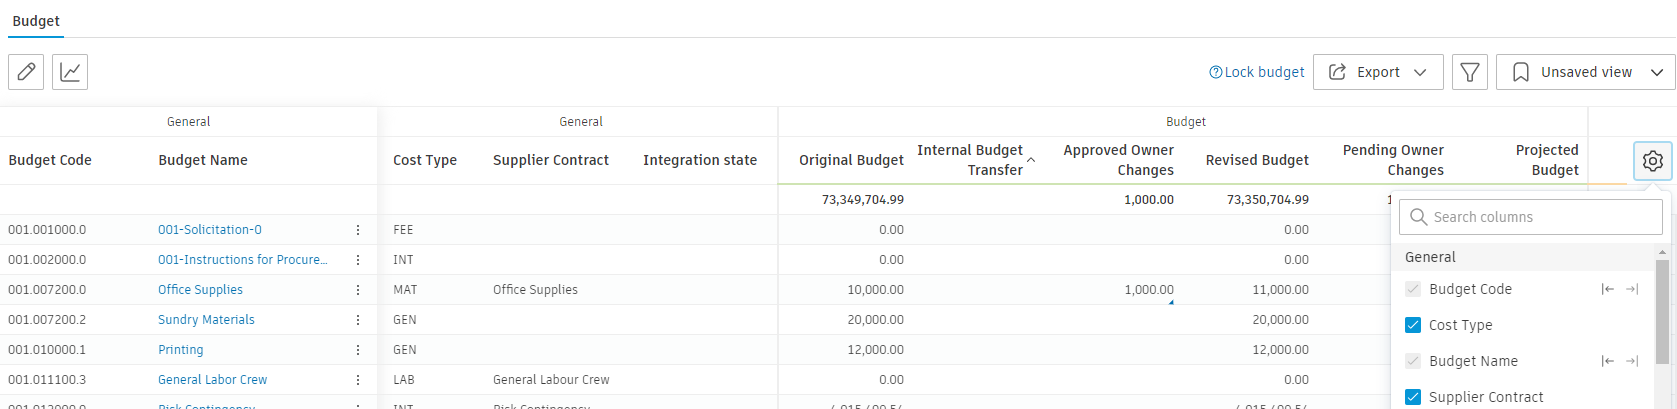Click the column settings gear icon

[x=1652, y=160]
